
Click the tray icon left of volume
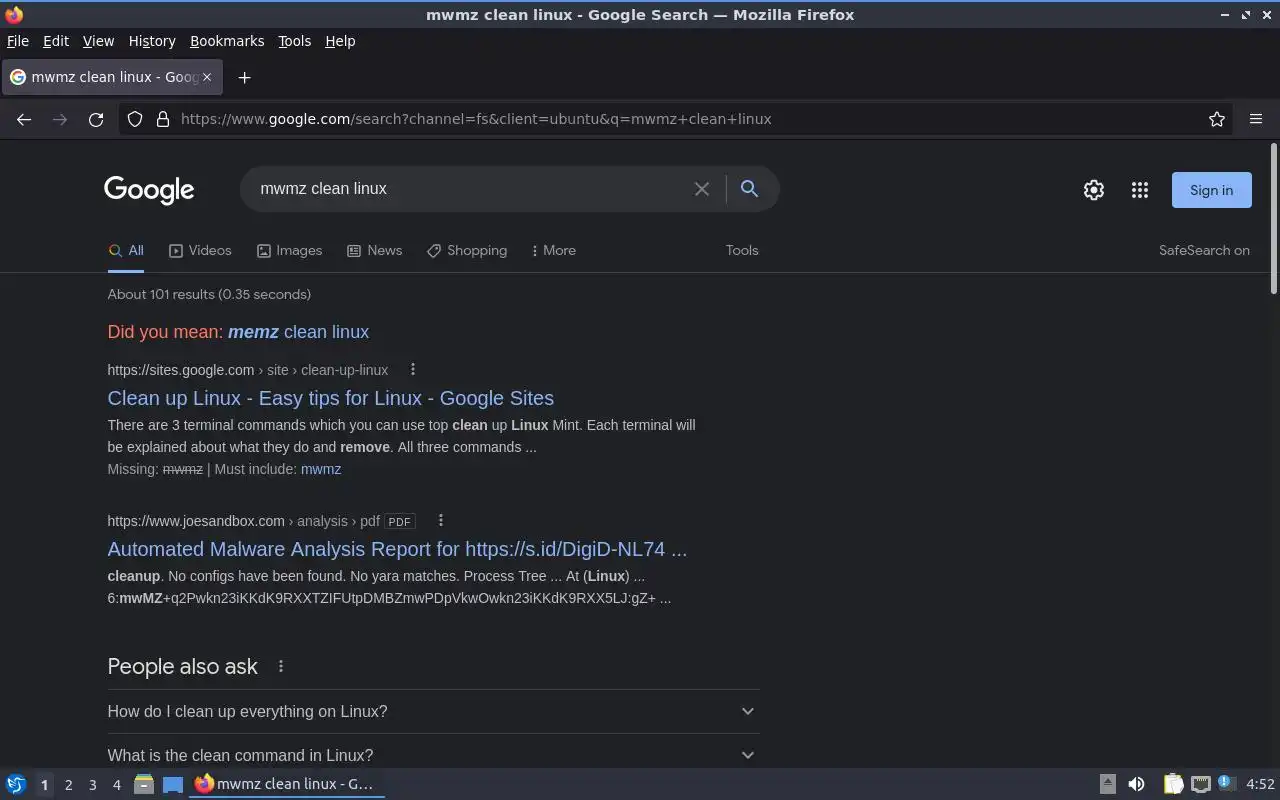coord(1108,784)
